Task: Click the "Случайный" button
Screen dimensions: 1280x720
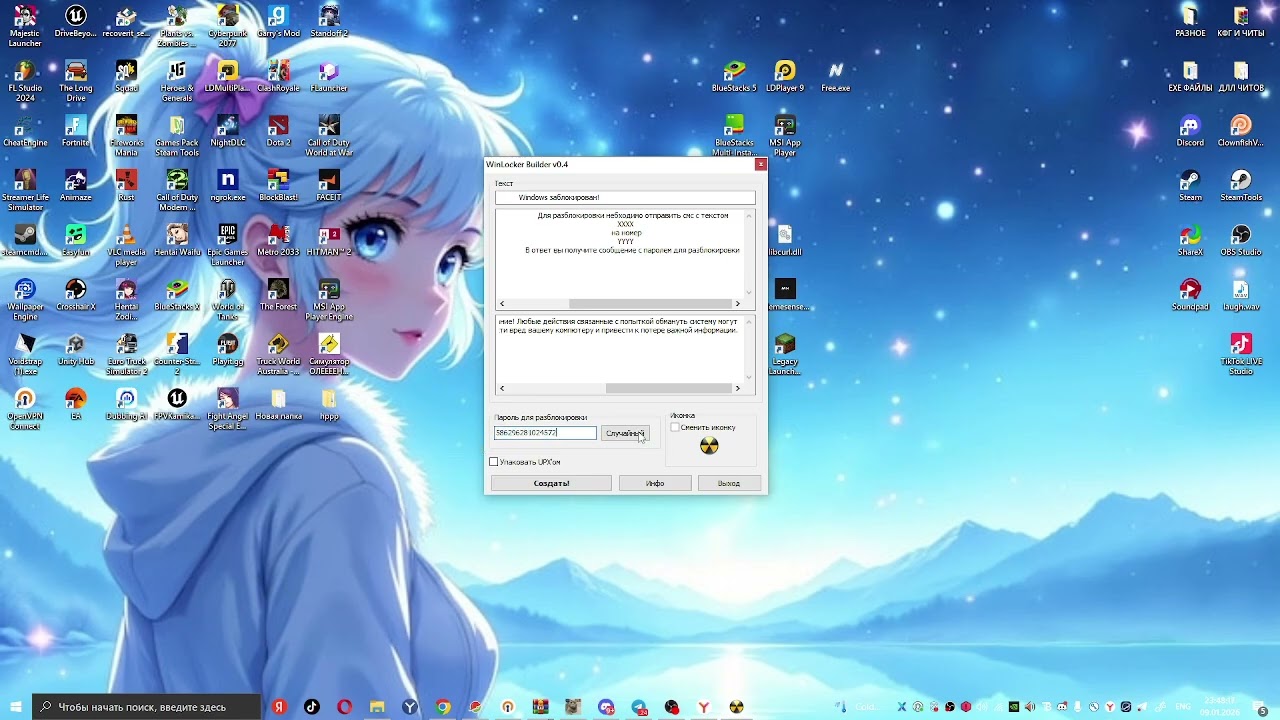Action: 625,433
